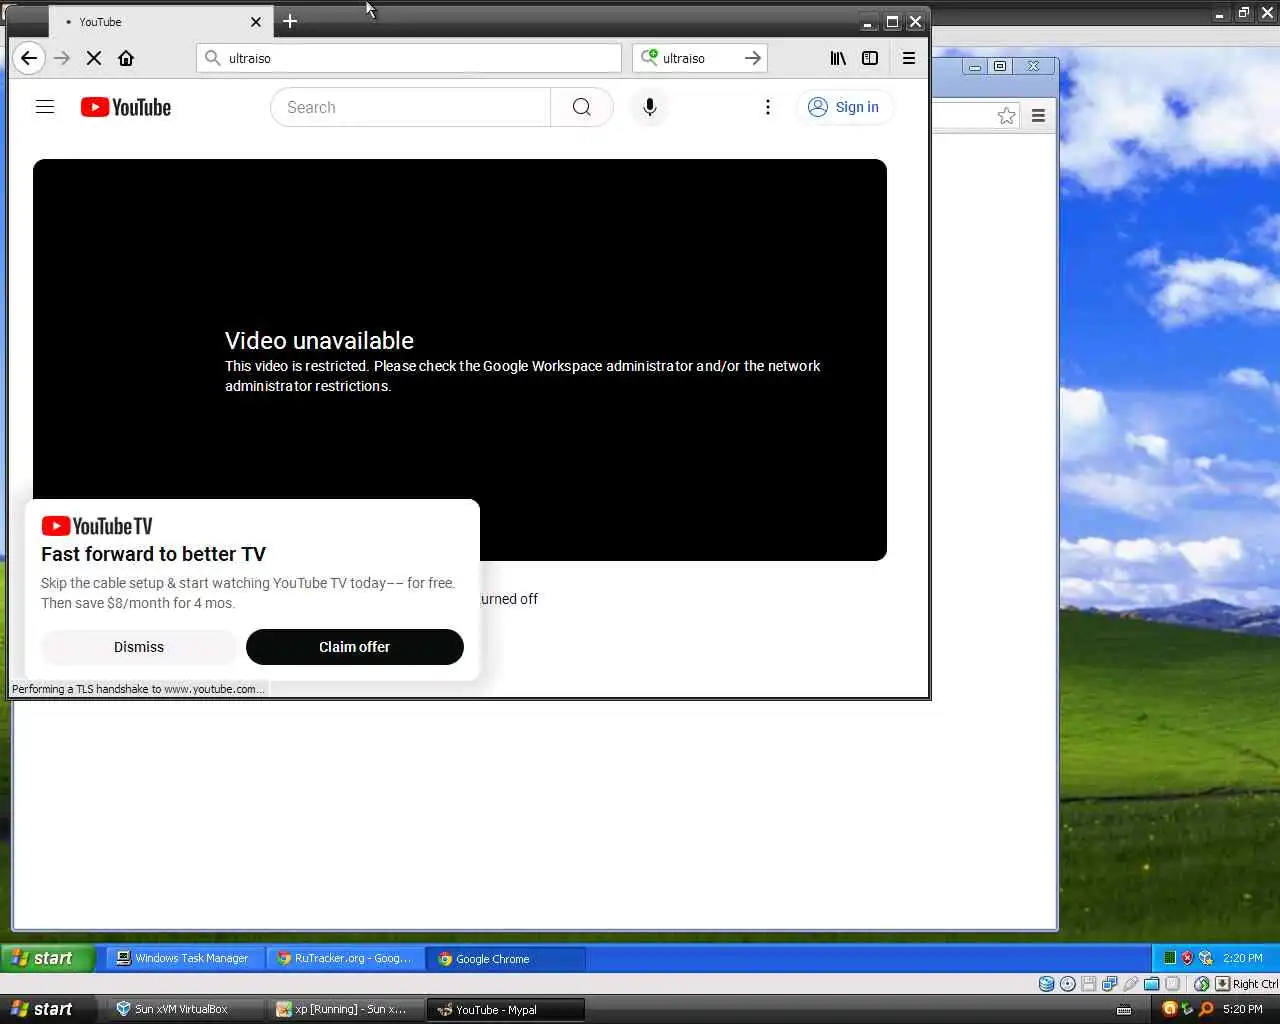Open the Chrome menu in the background window
This screenshot has height=1024, width=1280.
click(1039, 116)
